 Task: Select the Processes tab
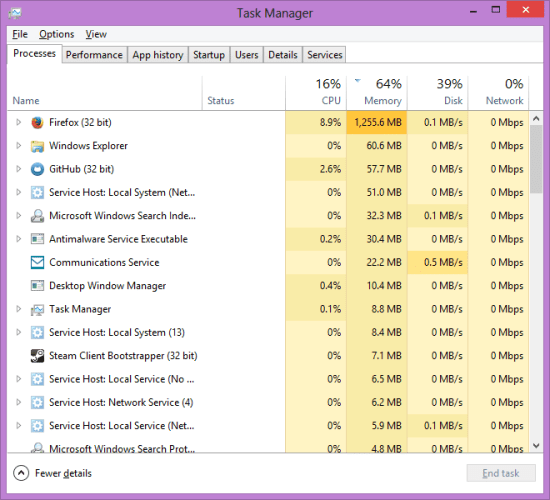pos(34,54)
